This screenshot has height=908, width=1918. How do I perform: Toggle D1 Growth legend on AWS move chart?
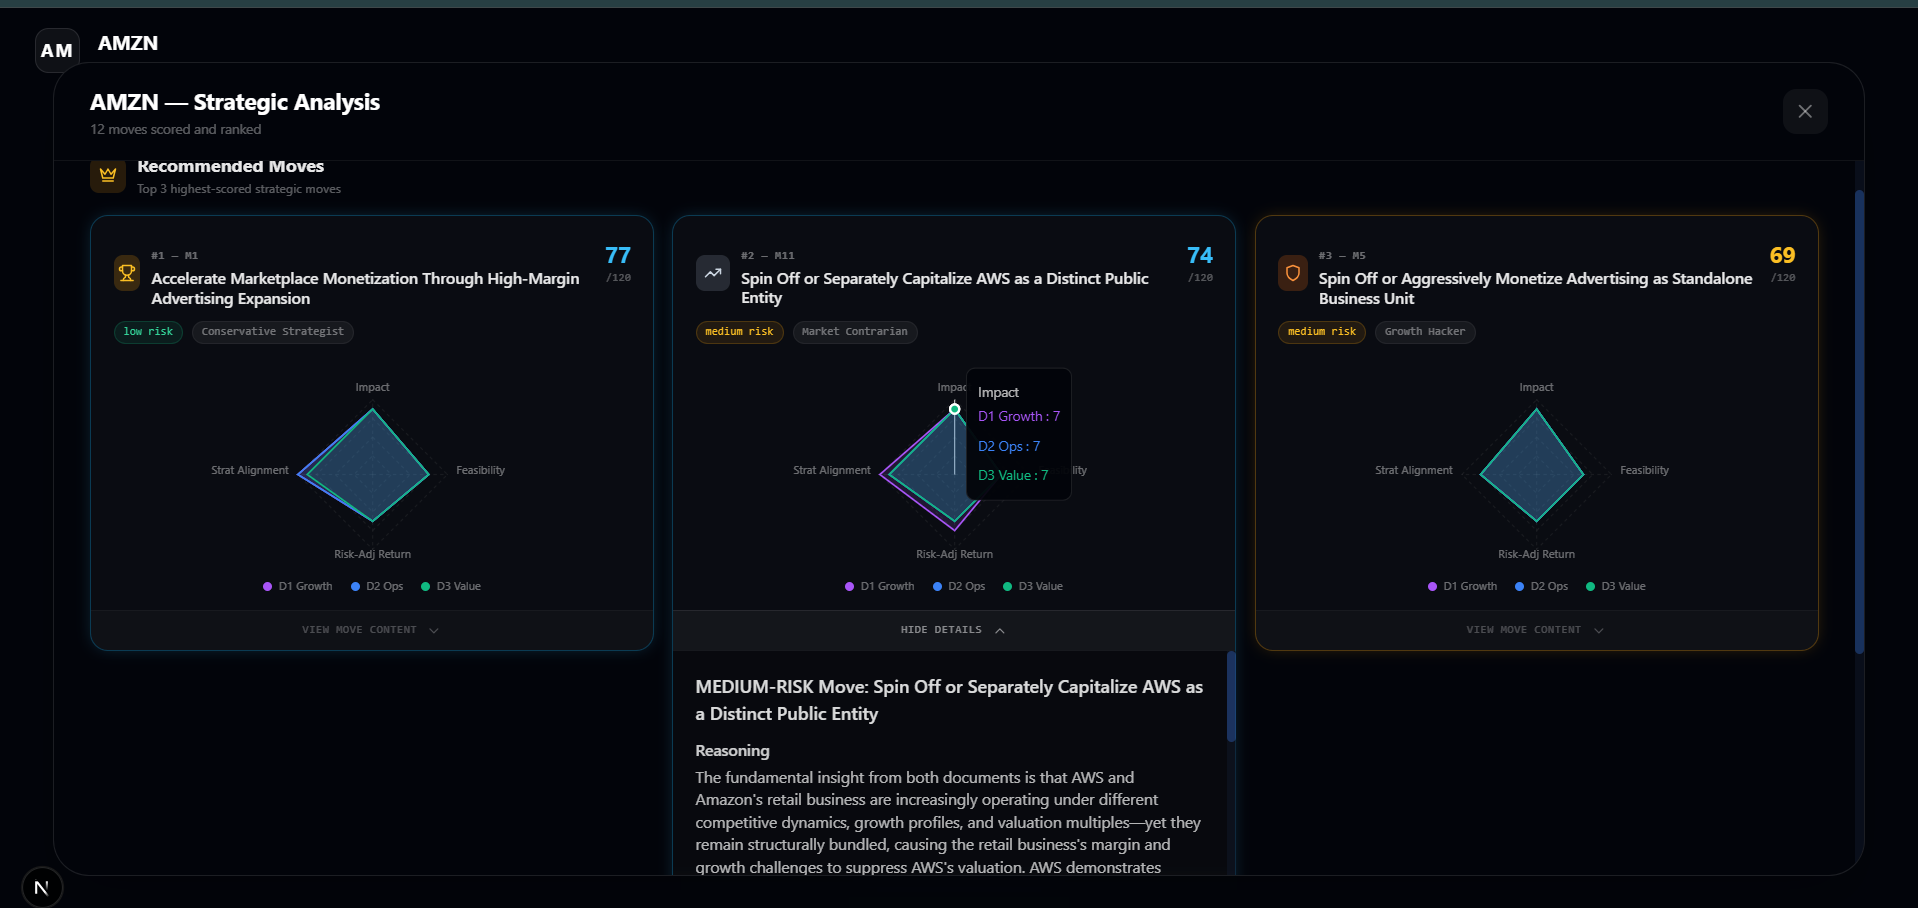tap(880, 586)
